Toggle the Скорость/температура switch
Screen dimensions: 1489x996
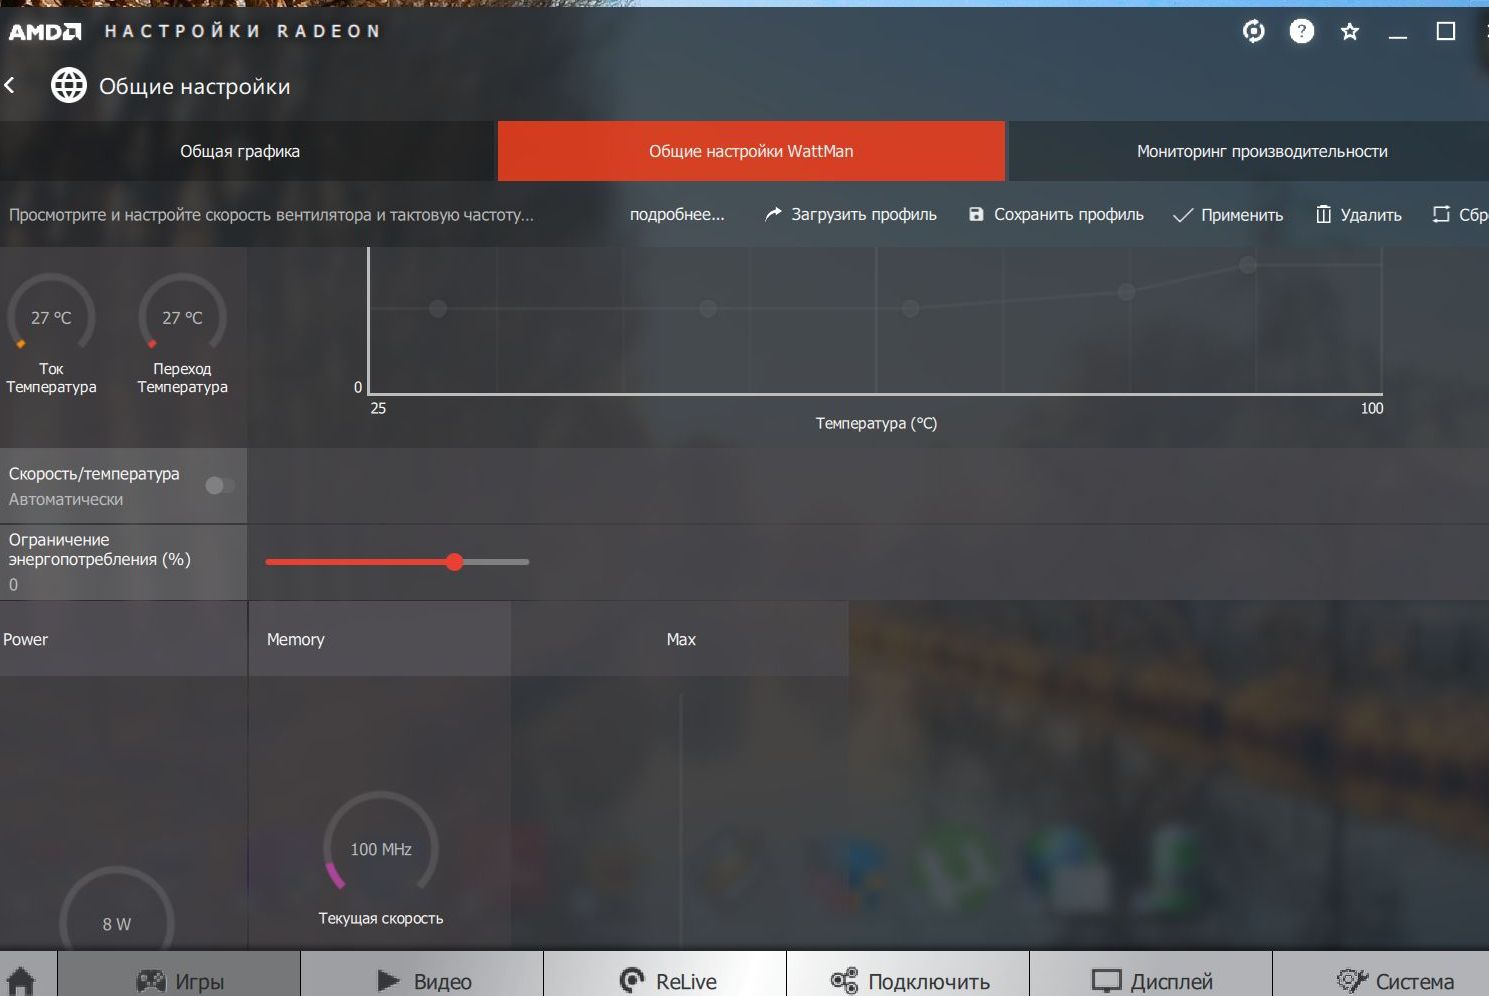220,486
